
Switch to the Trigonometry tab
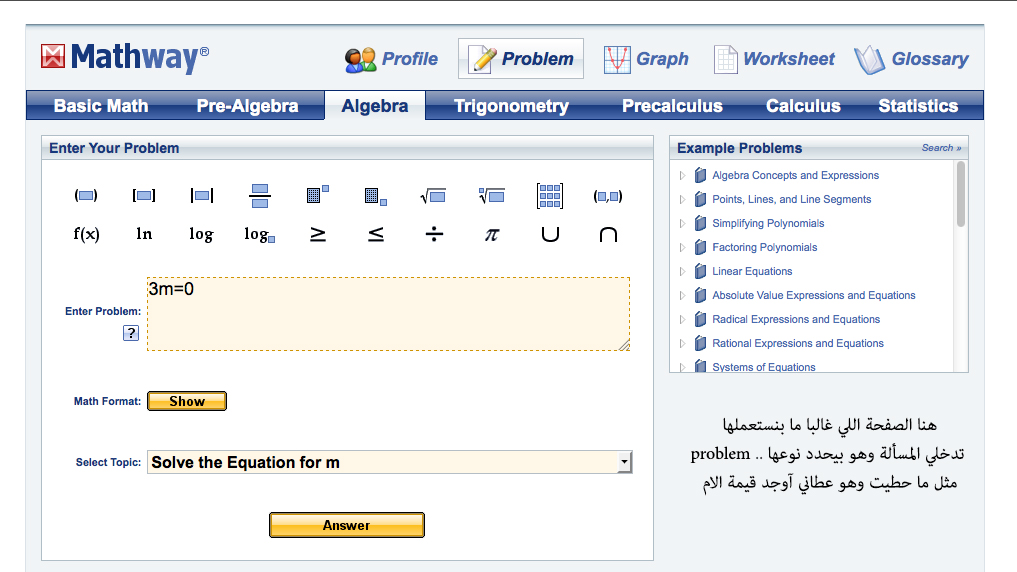(x=511, y=106)
